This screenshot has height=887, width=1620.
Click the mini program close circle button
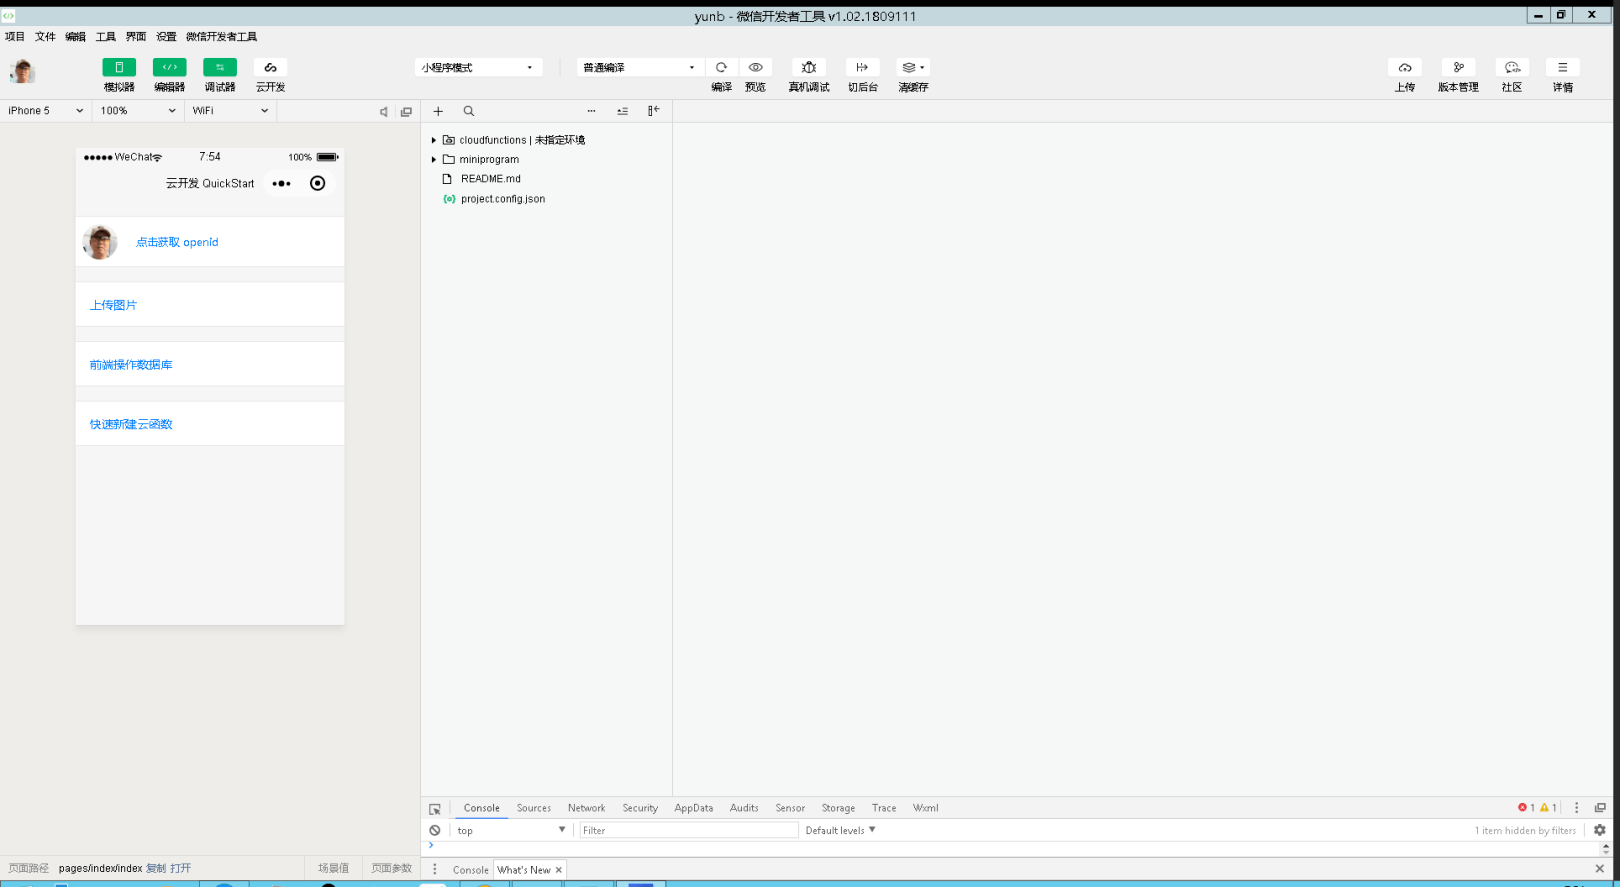[318, 183]
